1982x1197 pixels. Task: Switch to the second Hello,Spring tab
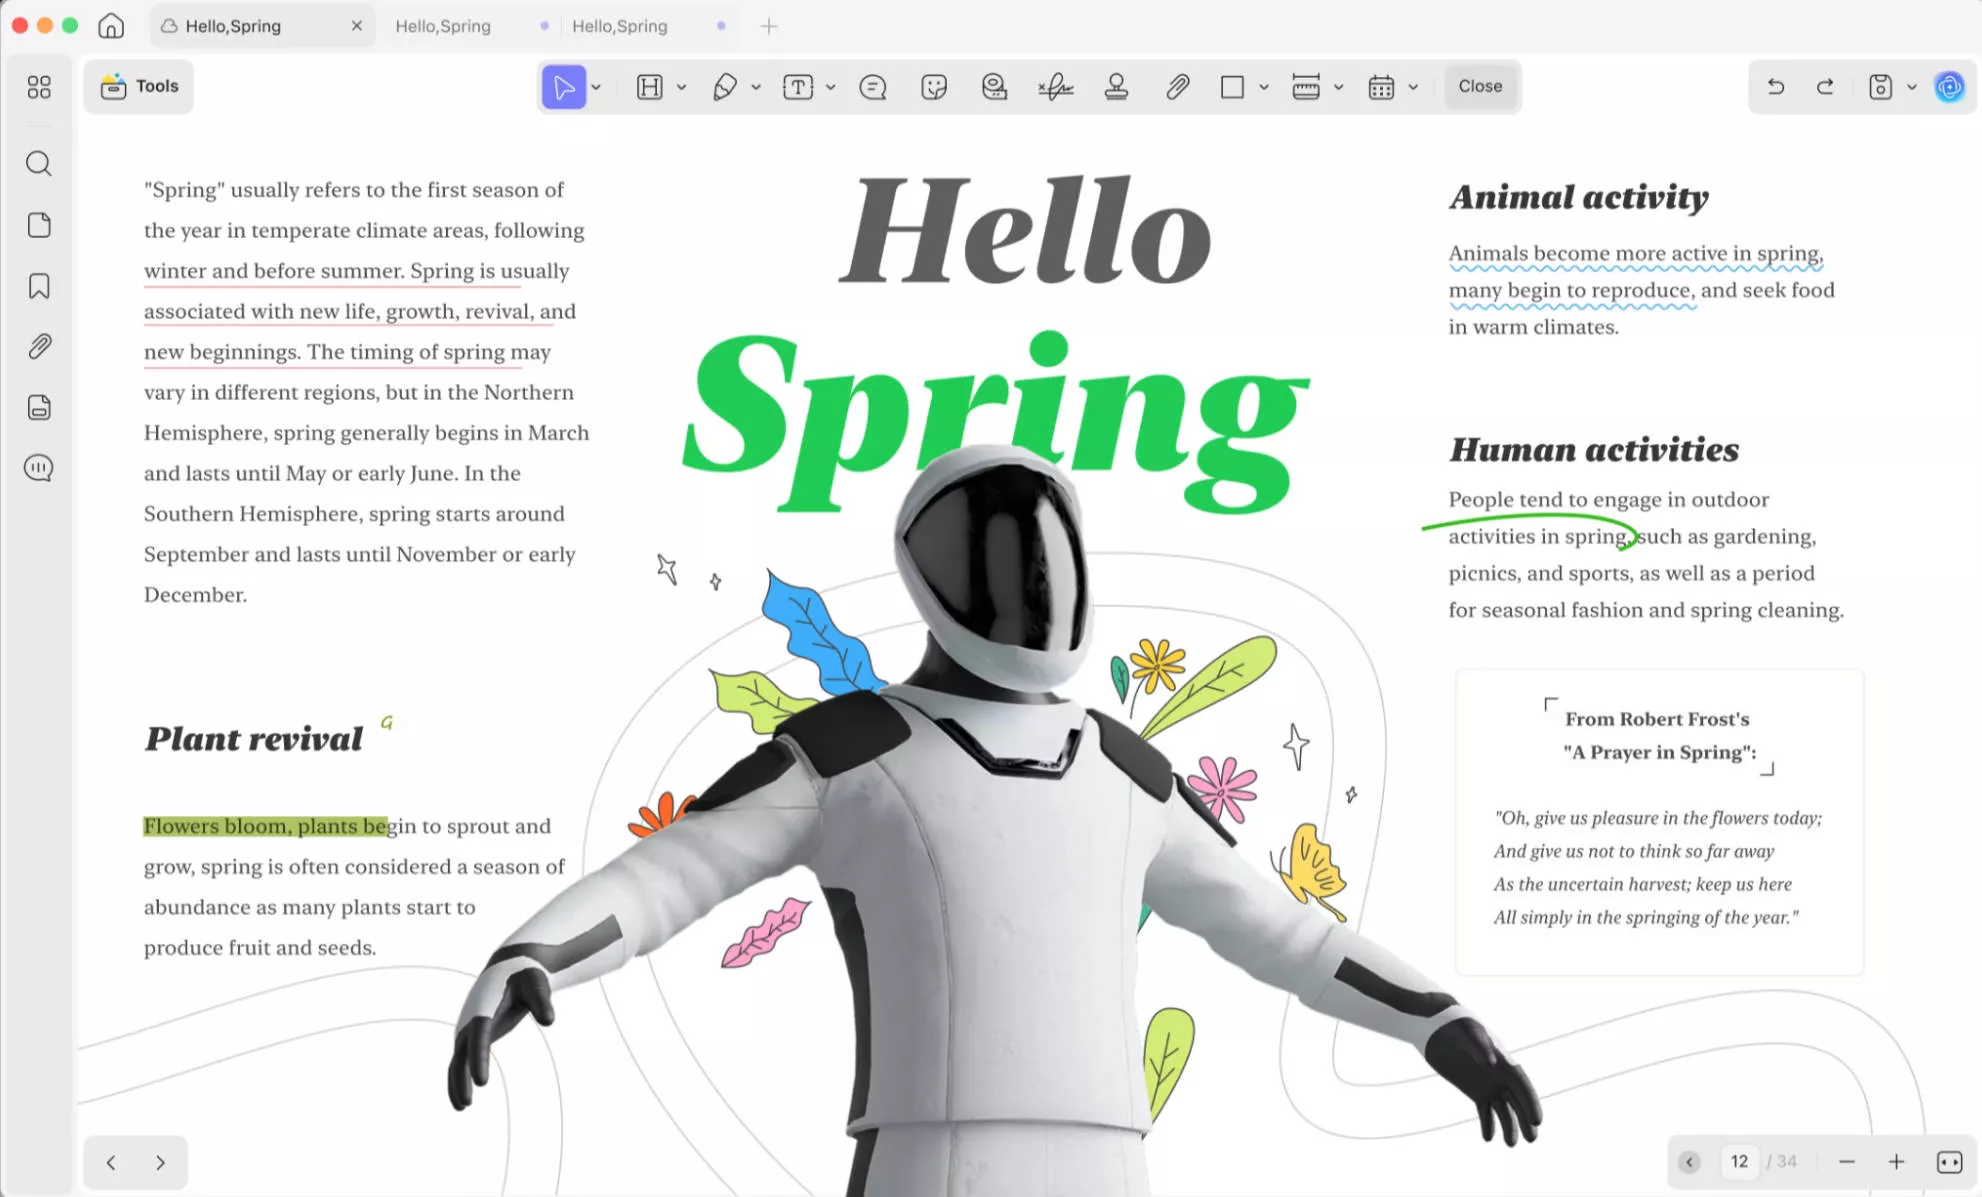pyautogui.click(x=443, y=26)
